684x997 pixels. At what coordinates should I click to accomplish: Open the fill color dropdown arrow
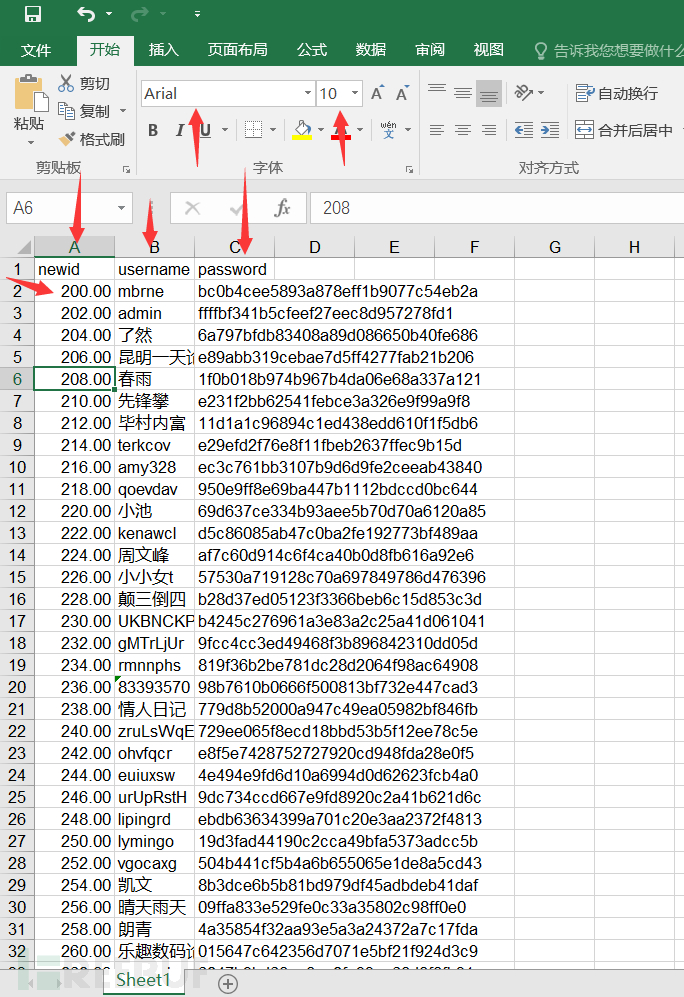click(x=321, y=130)
